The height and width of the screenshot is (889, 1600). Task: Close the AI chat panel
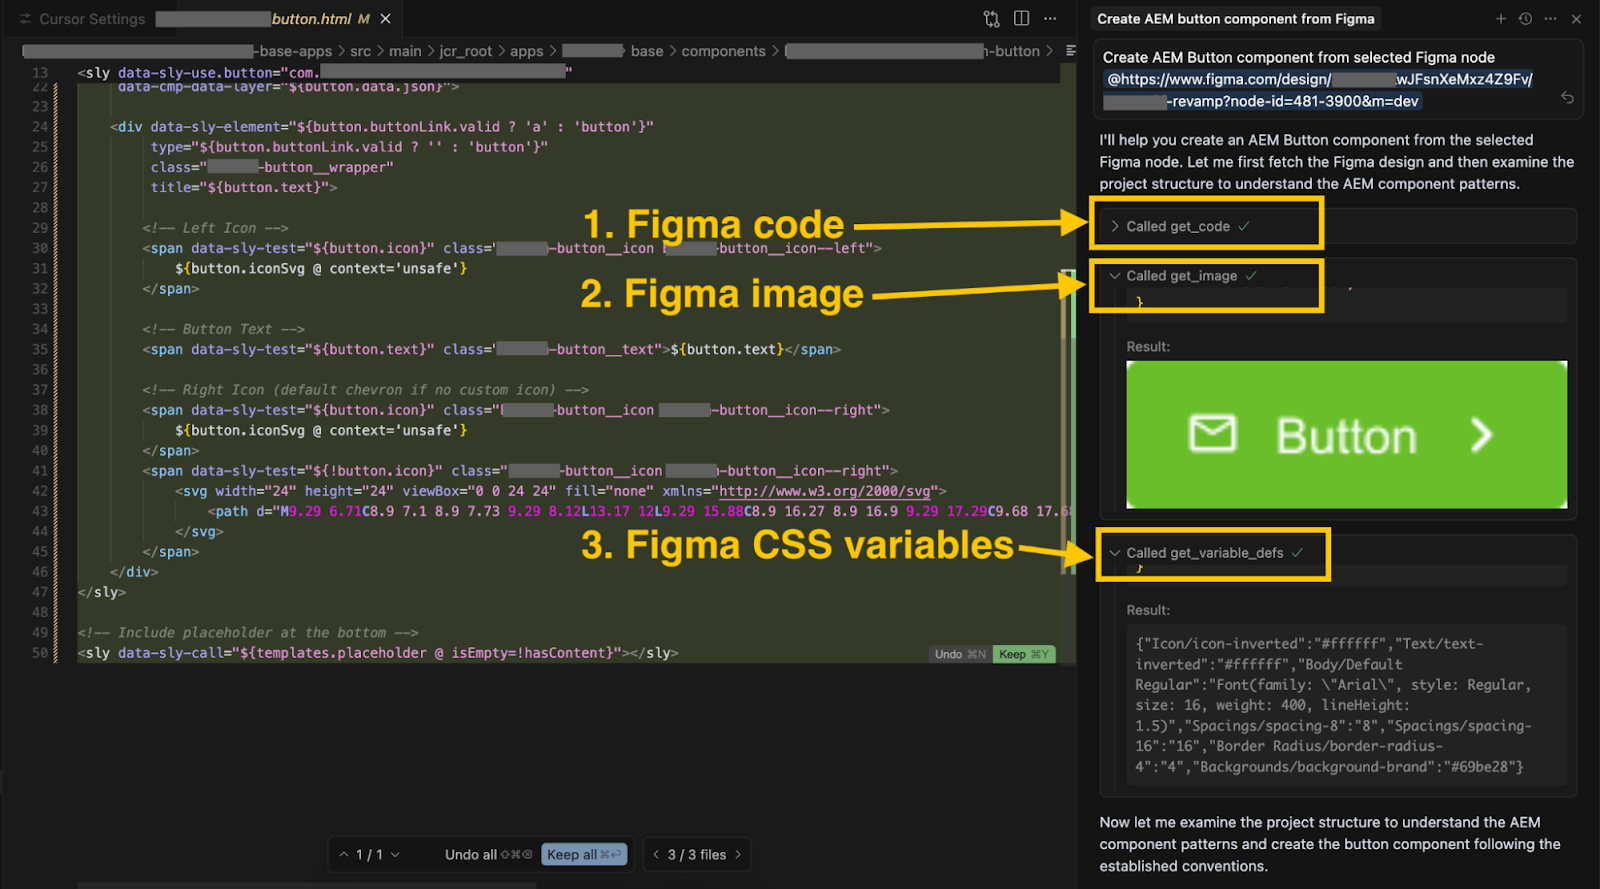point(1576,19)
